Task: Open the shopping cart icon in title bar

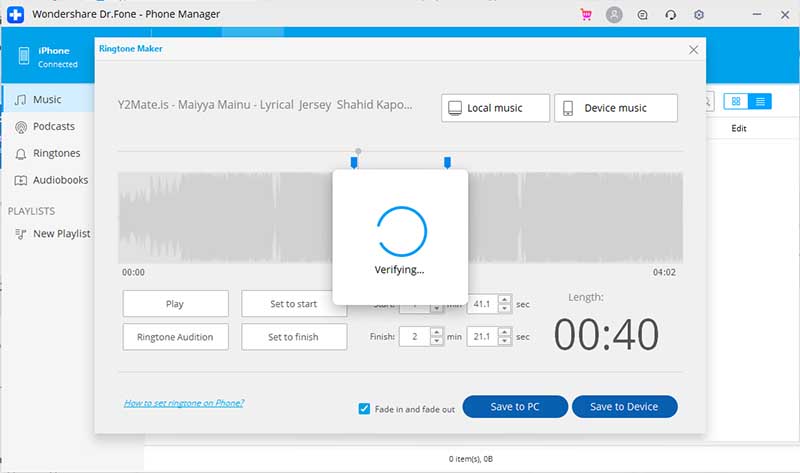Action: tap(586, 15)
